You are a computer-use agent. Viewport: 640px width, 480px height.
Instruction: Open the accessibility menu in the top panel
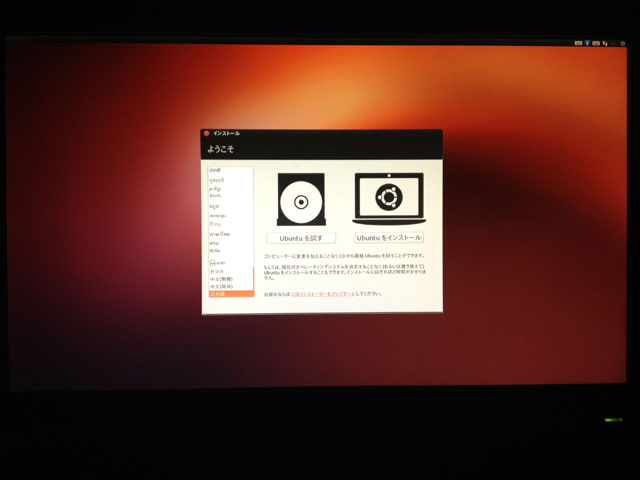tap(587, 43)
